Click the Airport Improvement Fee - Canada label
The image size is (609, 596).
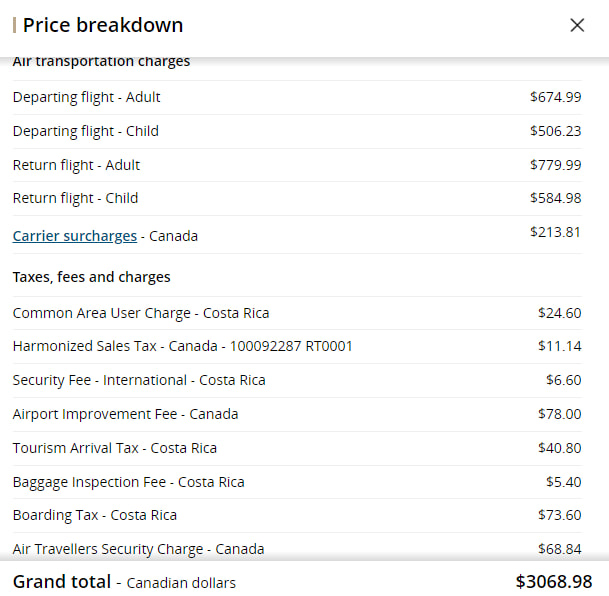coord(125,414)
